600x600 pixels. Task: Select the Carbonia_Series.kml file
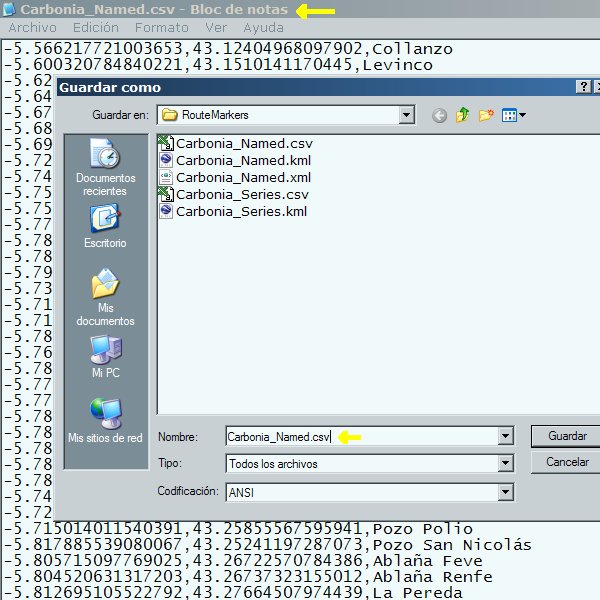pyautogui.click(x=240, y=211)
